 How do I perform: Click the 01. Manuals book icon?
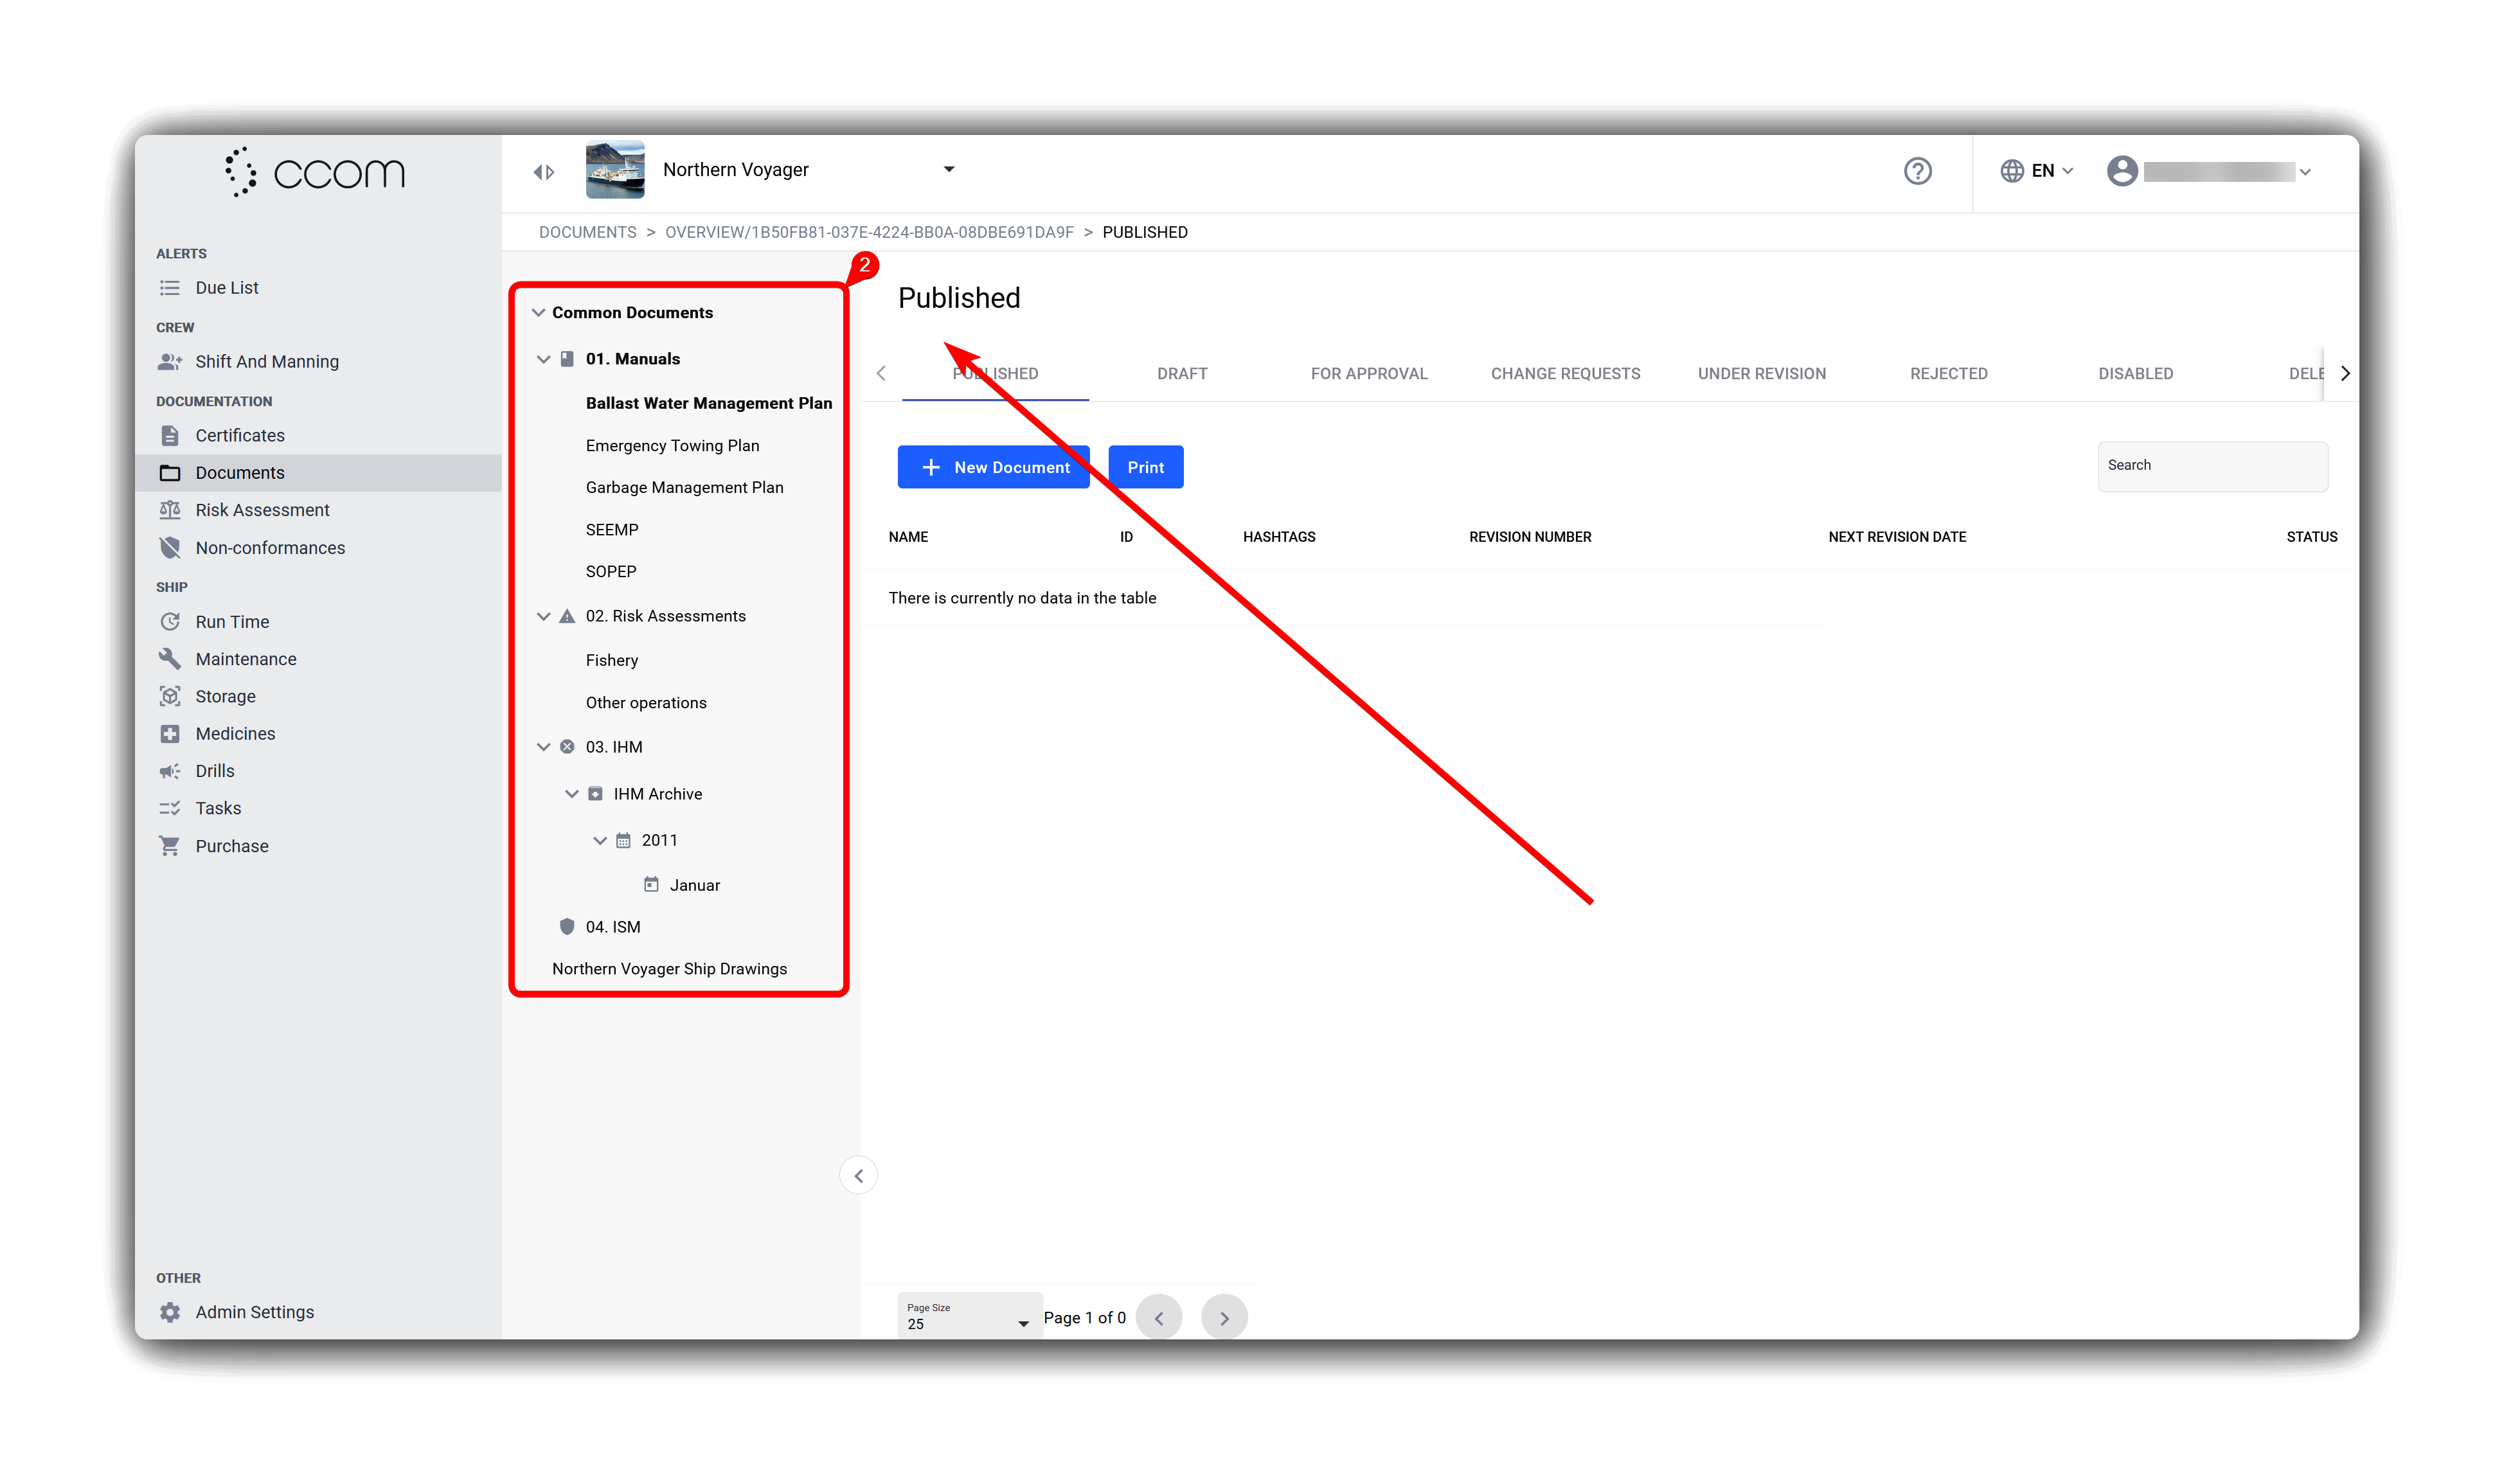[566, 359]
